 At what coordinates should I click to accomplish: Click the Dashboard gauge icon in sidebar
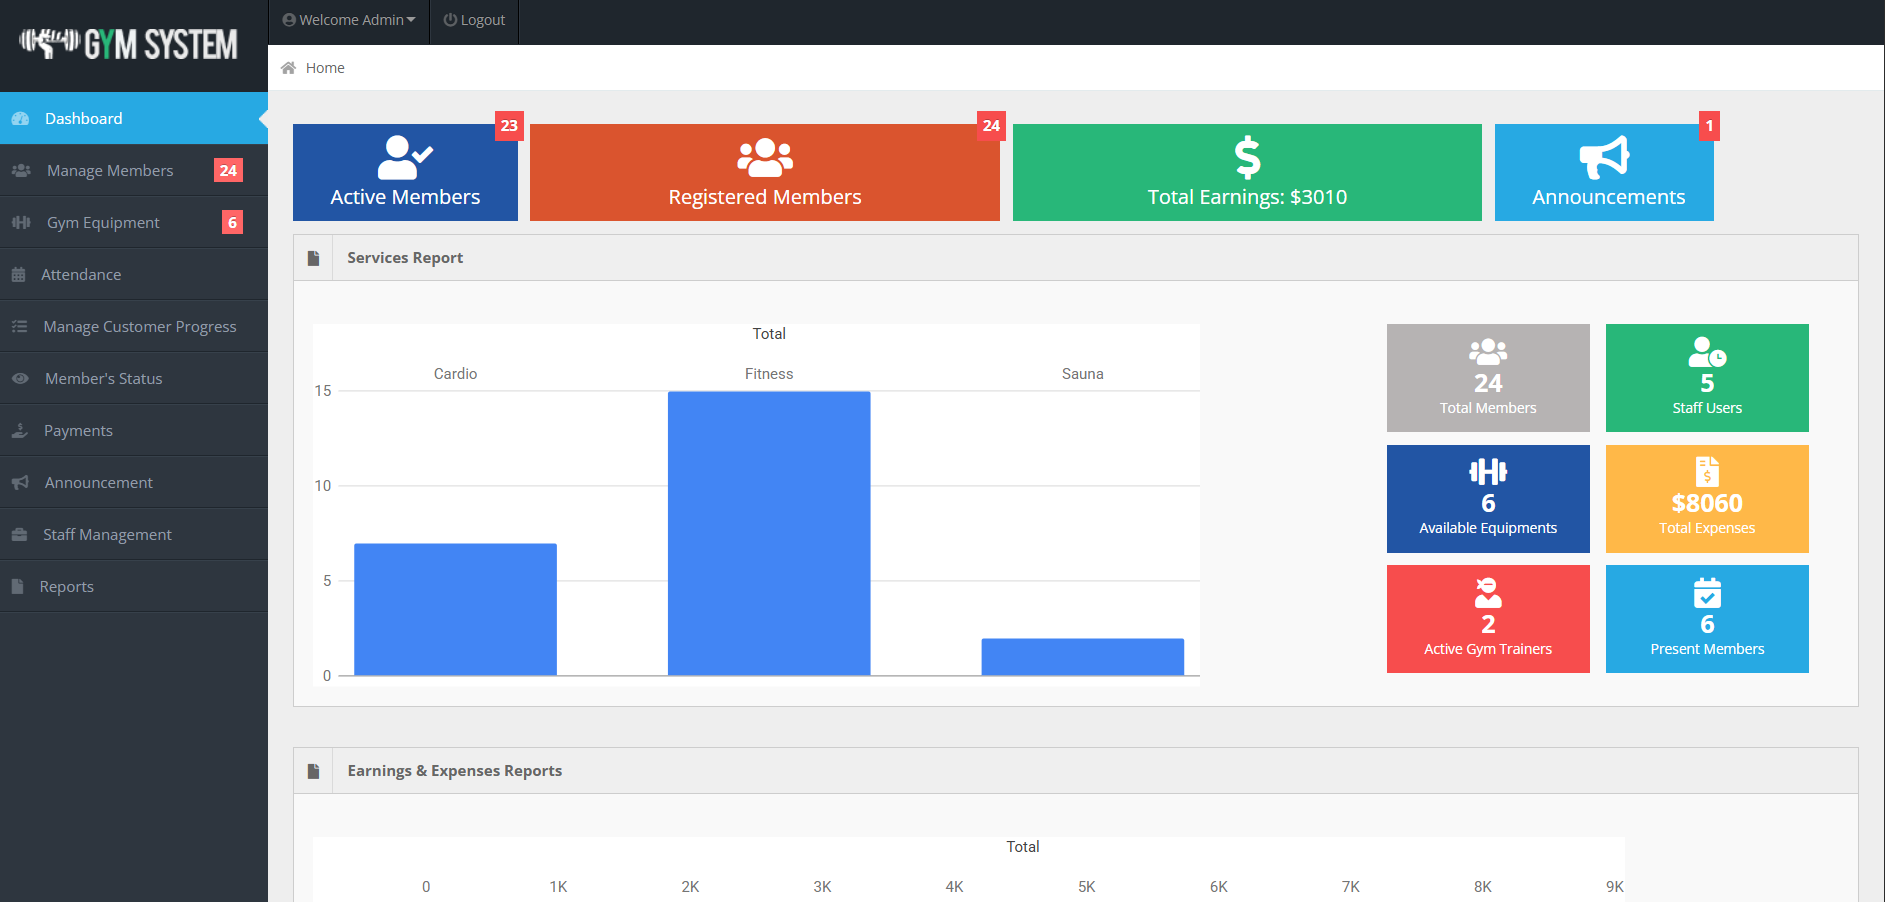(20, 119)
